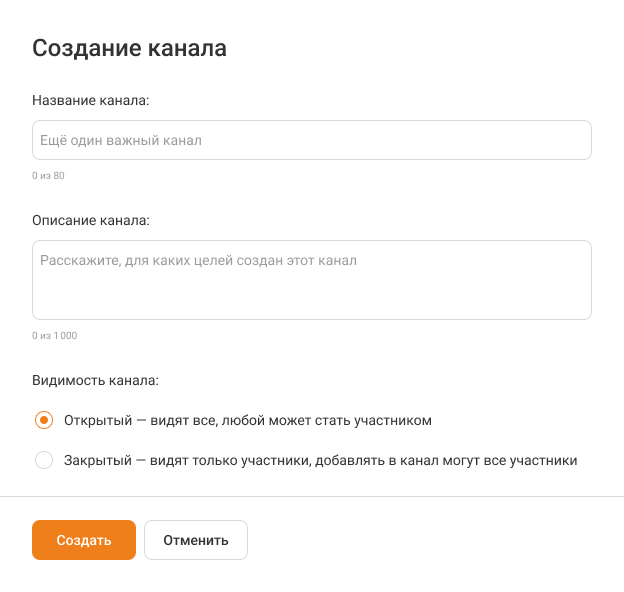Viewport: 624px width, 592px height.
Task: Click the "Ещё один важный канал" placeholder text
Action: [121, 141]
